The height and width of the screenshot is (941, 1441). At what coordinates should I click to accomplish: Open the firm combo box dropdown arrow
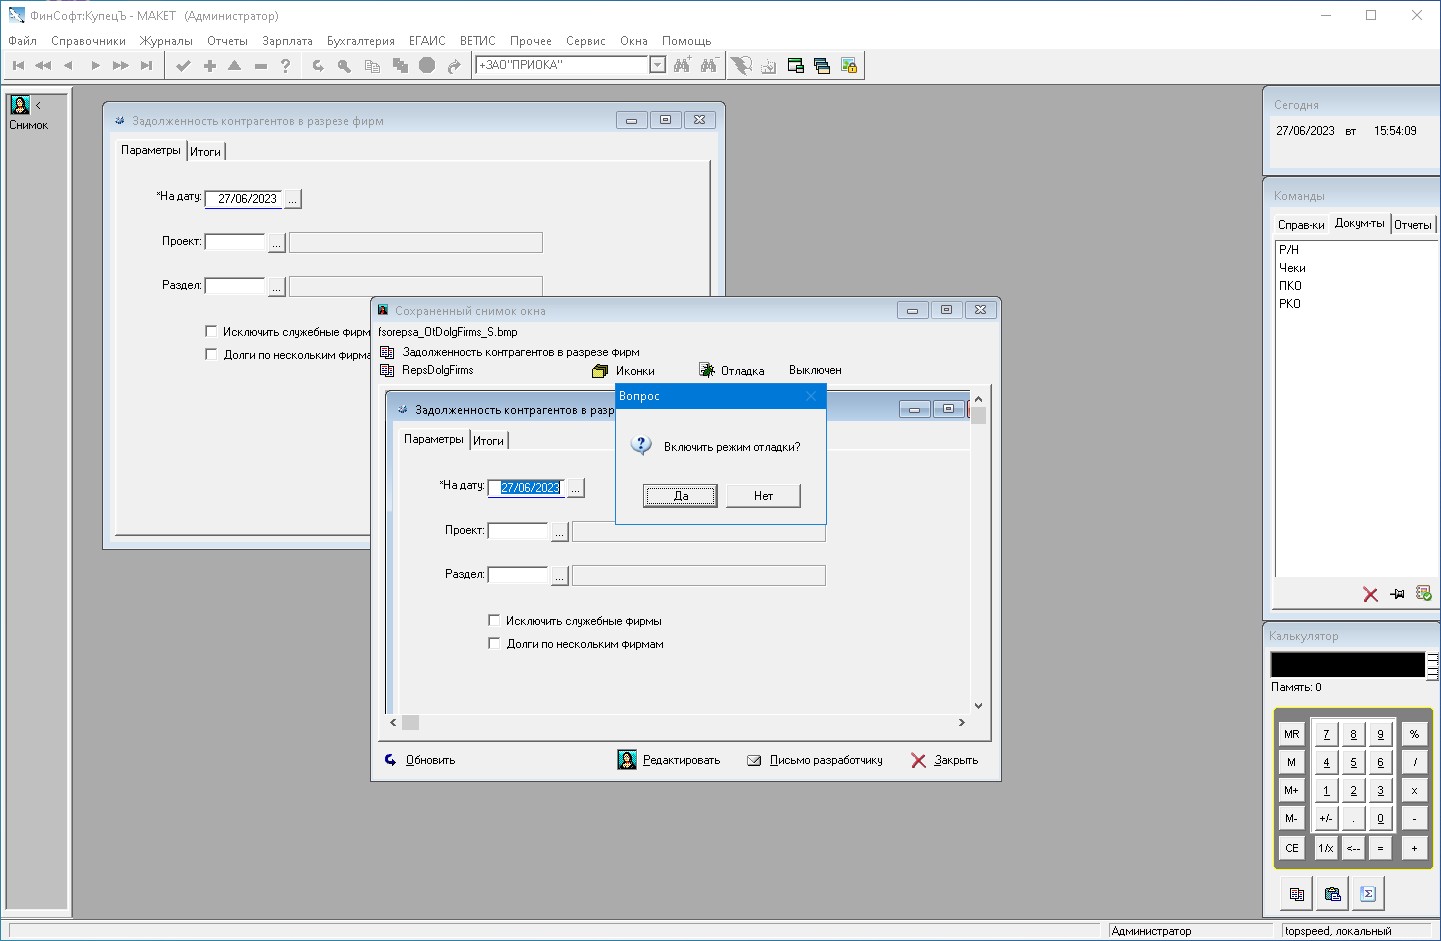[x=657, y=65]
